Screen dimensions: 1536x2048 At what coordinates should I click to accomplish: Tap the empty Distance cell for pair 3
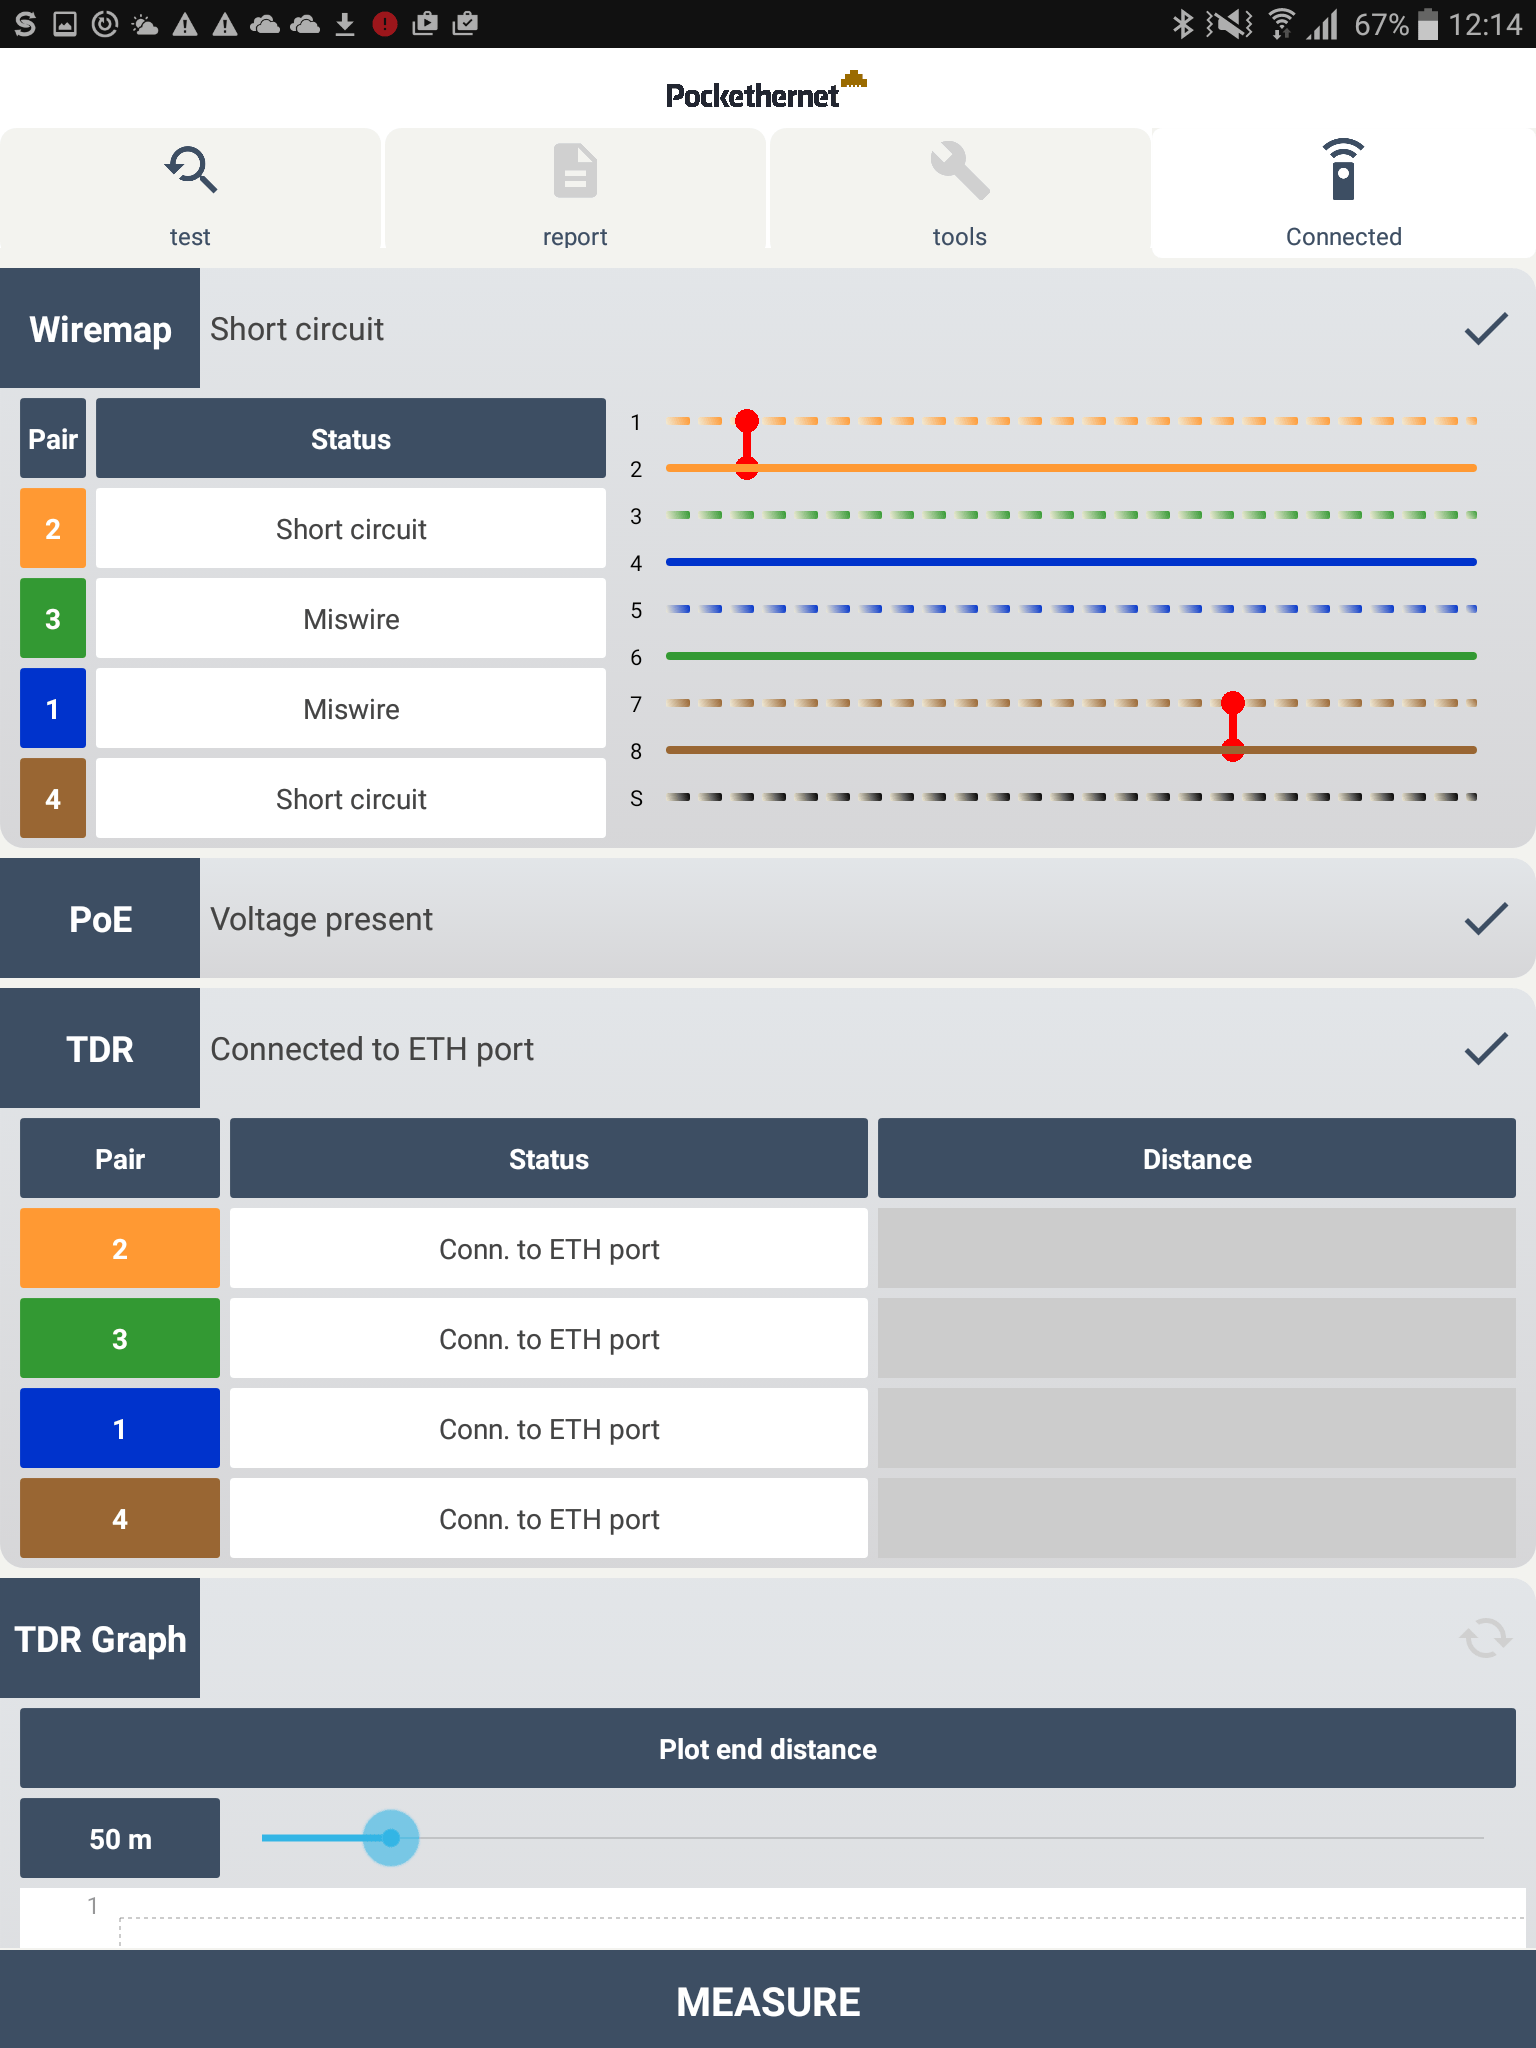(x=1197, y=1338)
